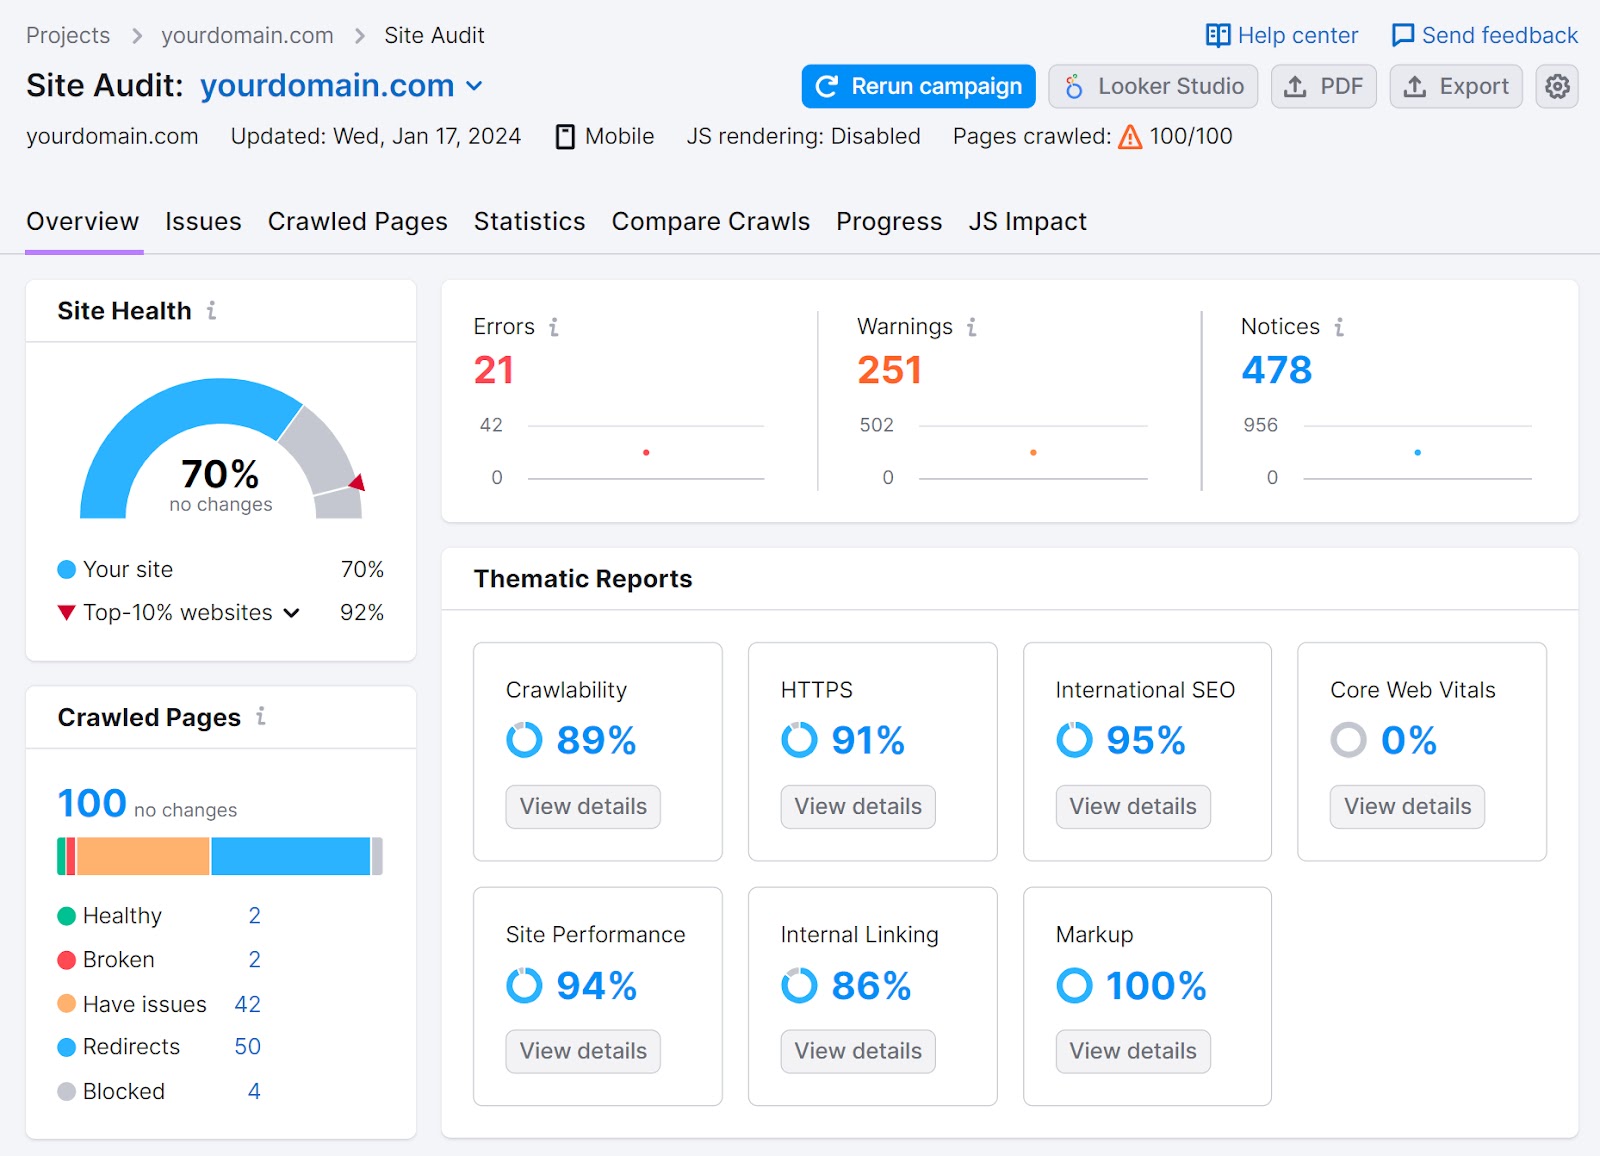Click the Send feedback icon
1600x1156 pixels.
coord(1403,35)
